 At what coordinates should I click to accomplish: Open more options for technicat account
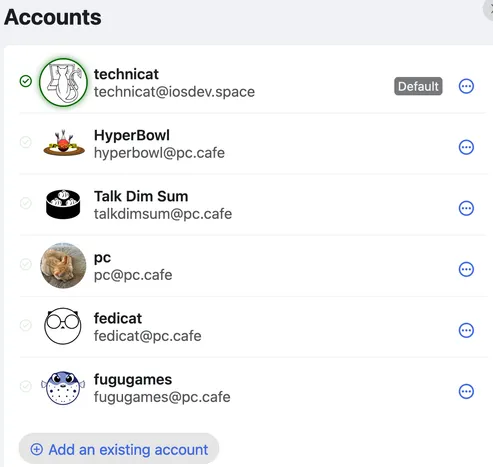466,86
